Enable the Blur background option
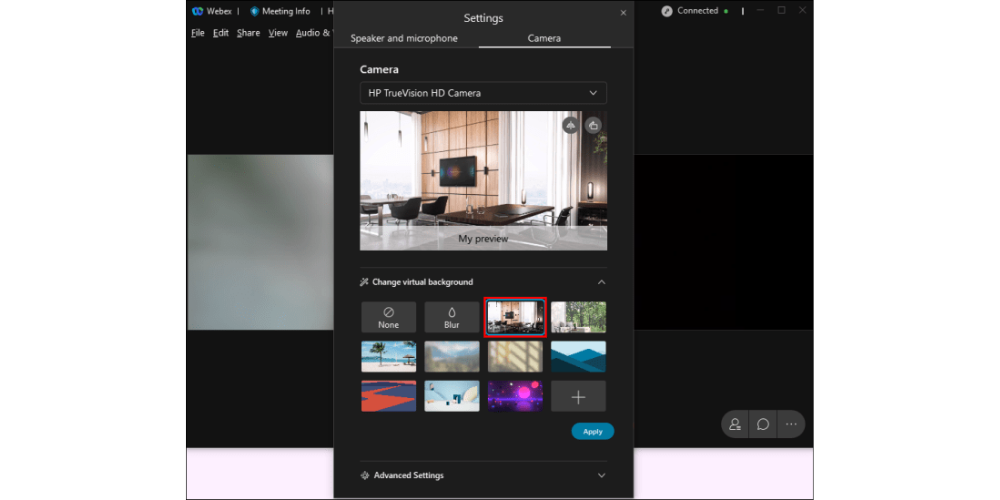Viewport: 1000px width, 500px height. (451, 317)
